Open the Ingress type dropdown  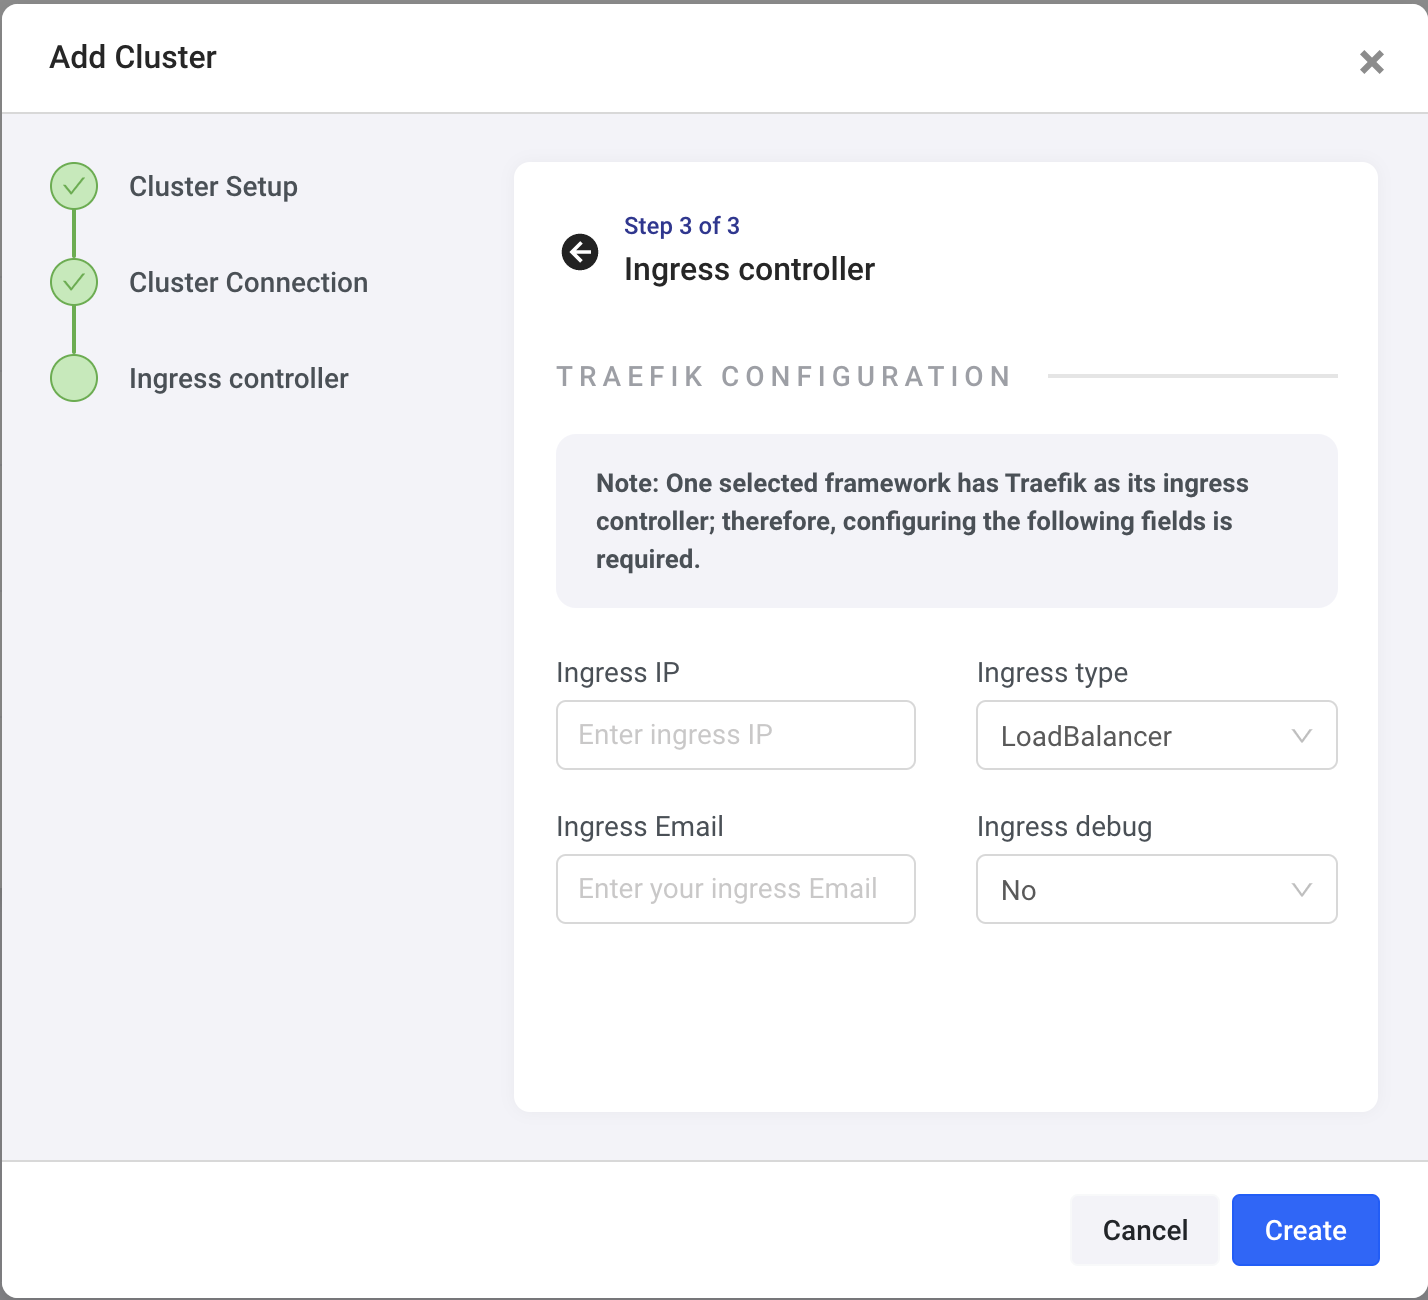point(1157,735)
